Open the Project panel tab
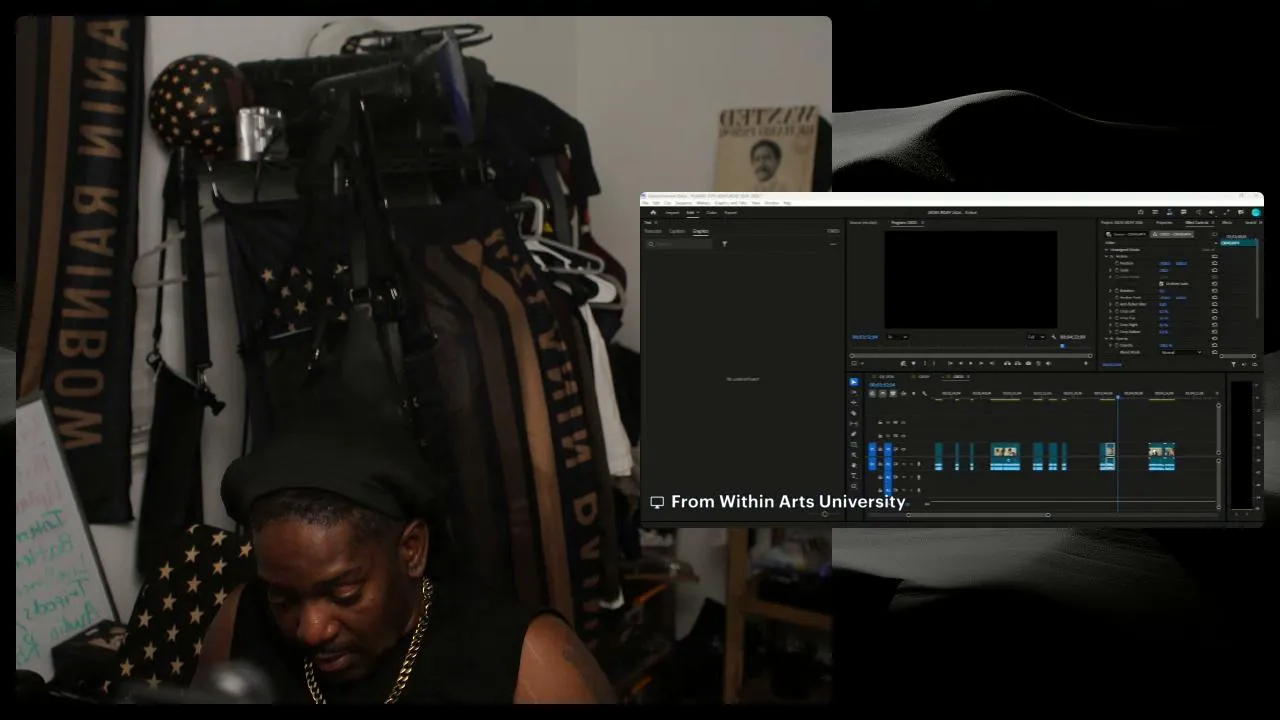Viewport: 1280px width, 720px height. point(1122,222)
